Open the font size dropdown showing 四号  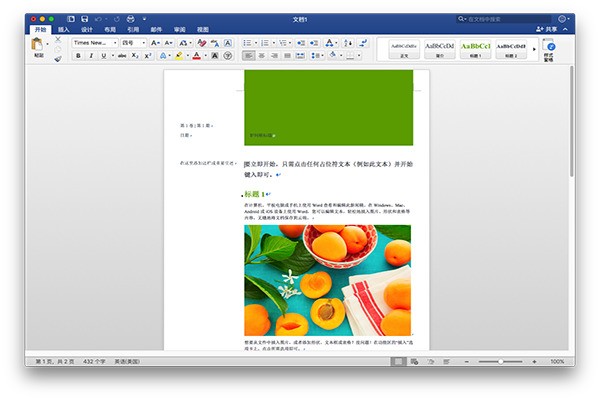(134, 43)
